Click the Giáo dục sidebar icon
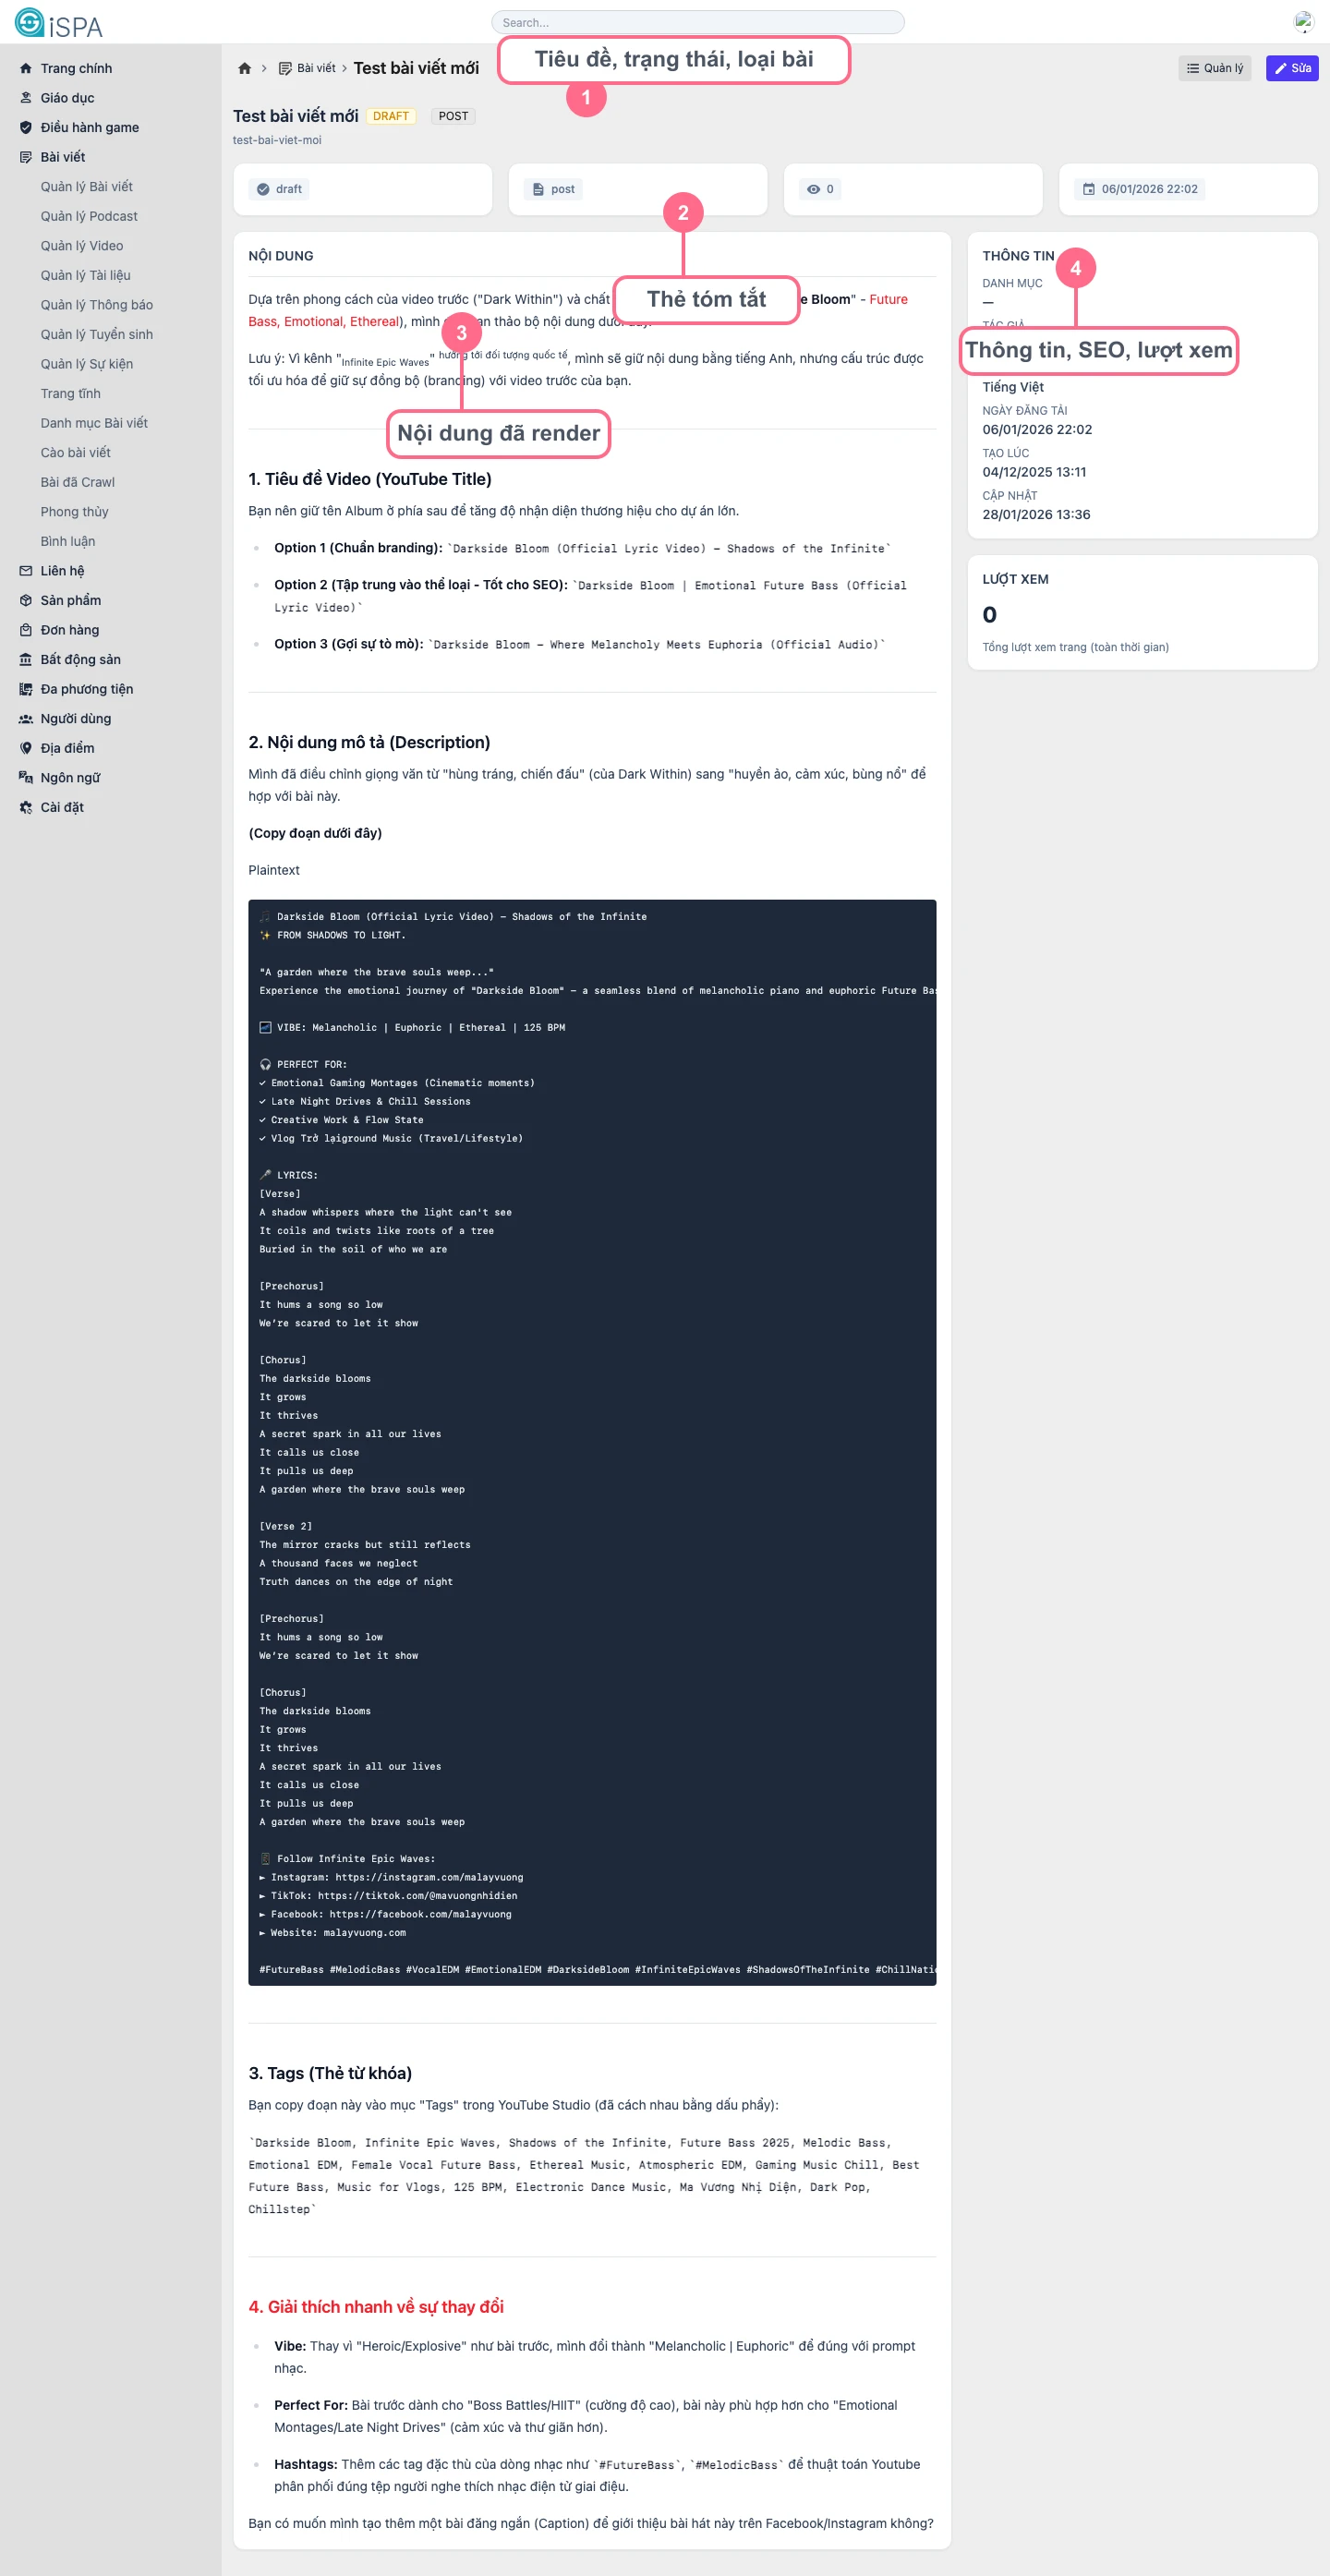The image size is (1330, 2576). coord(26,98)
